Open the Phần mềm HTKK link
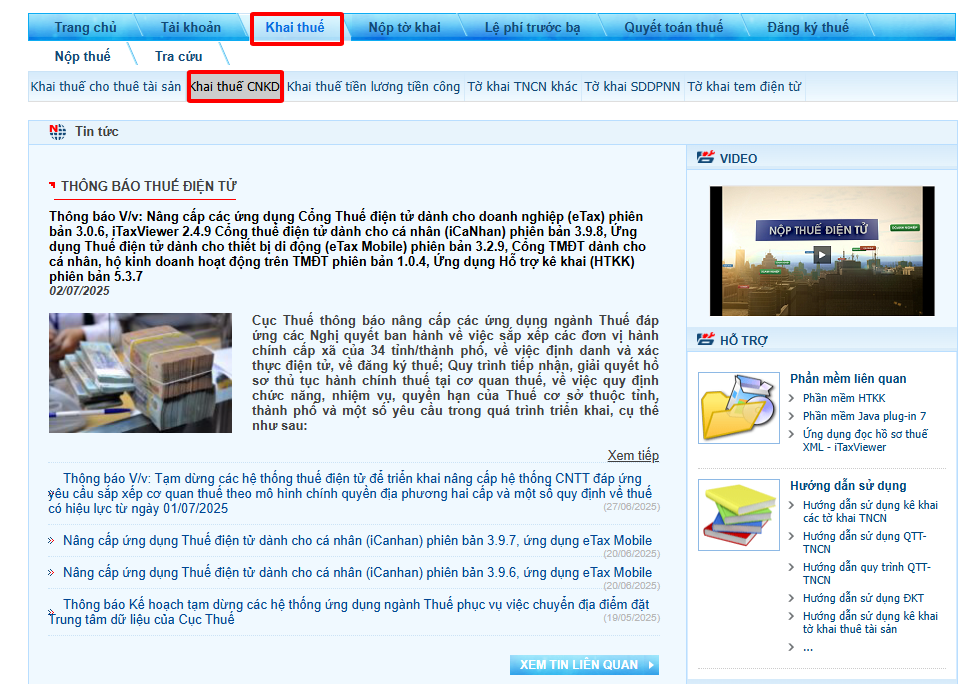The image size is (970, 684). click(843, 398)
